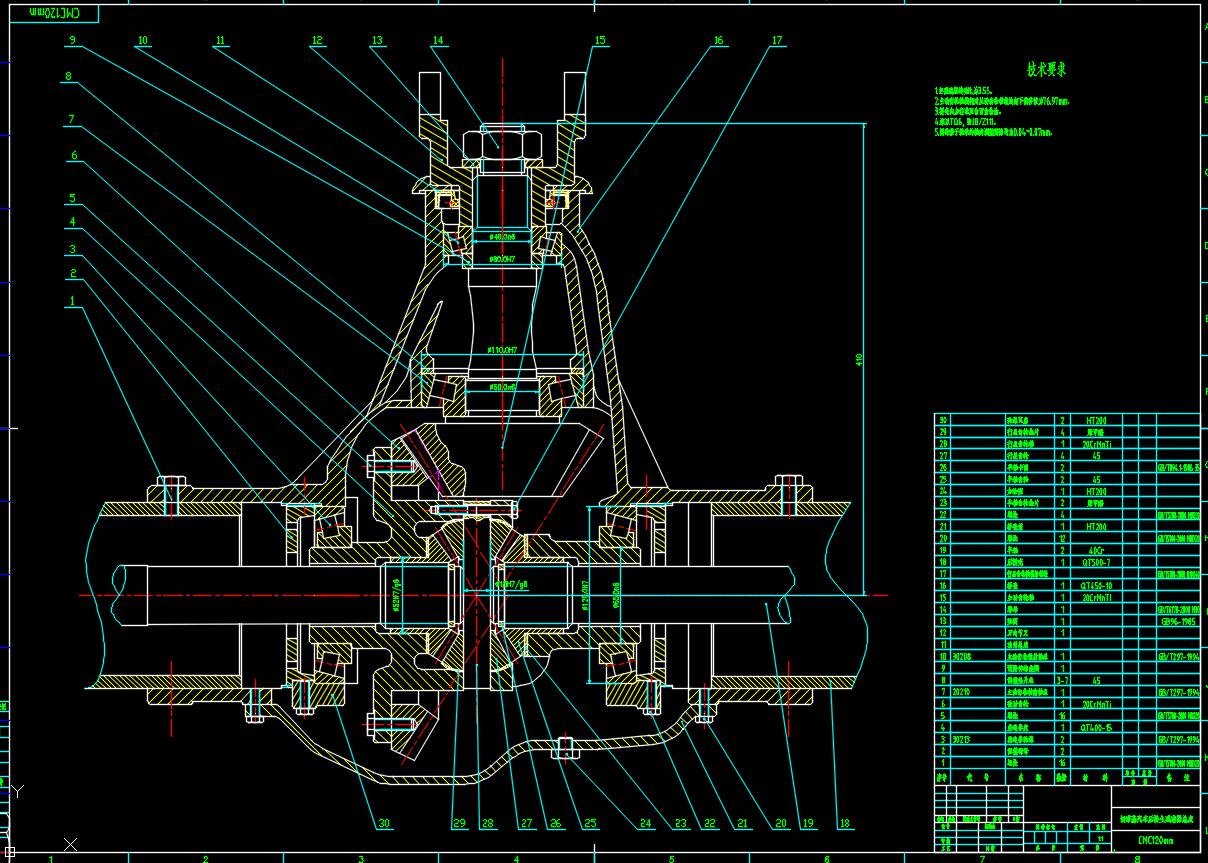Screen dimensions: 1208x863
Task: Pick the 410 vertical dimension text
Action: pyautogui.click(x=858, y=359)
